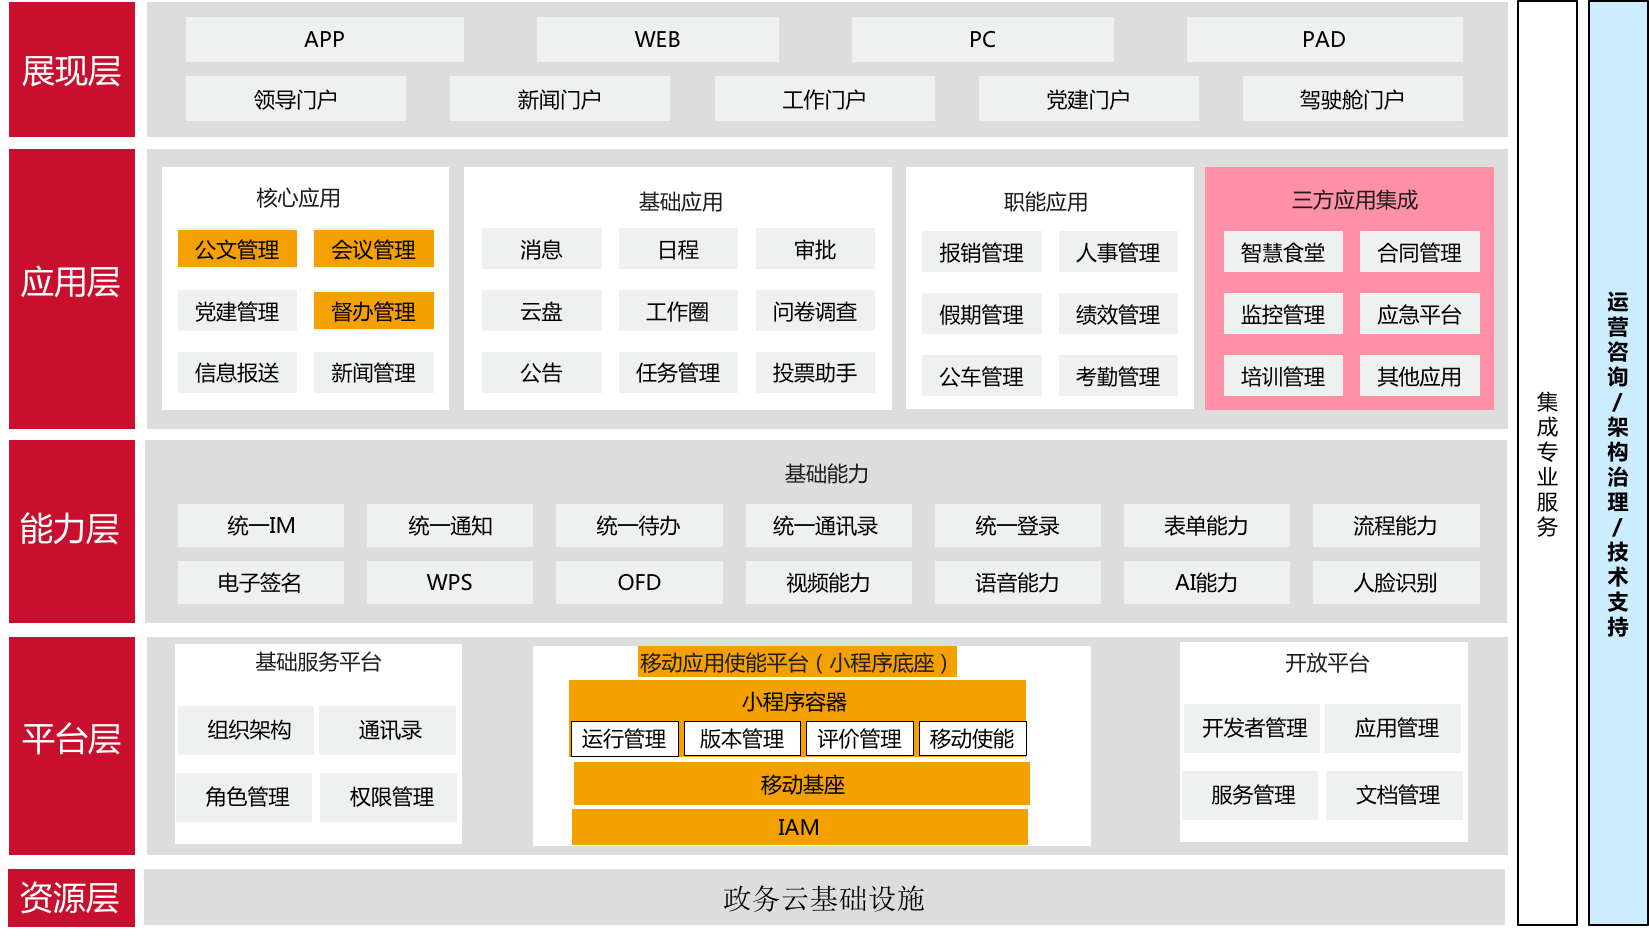Click the 督办管理 highlighted module
Viewport: 1649px width, 937px height.
tap(374, 311)
